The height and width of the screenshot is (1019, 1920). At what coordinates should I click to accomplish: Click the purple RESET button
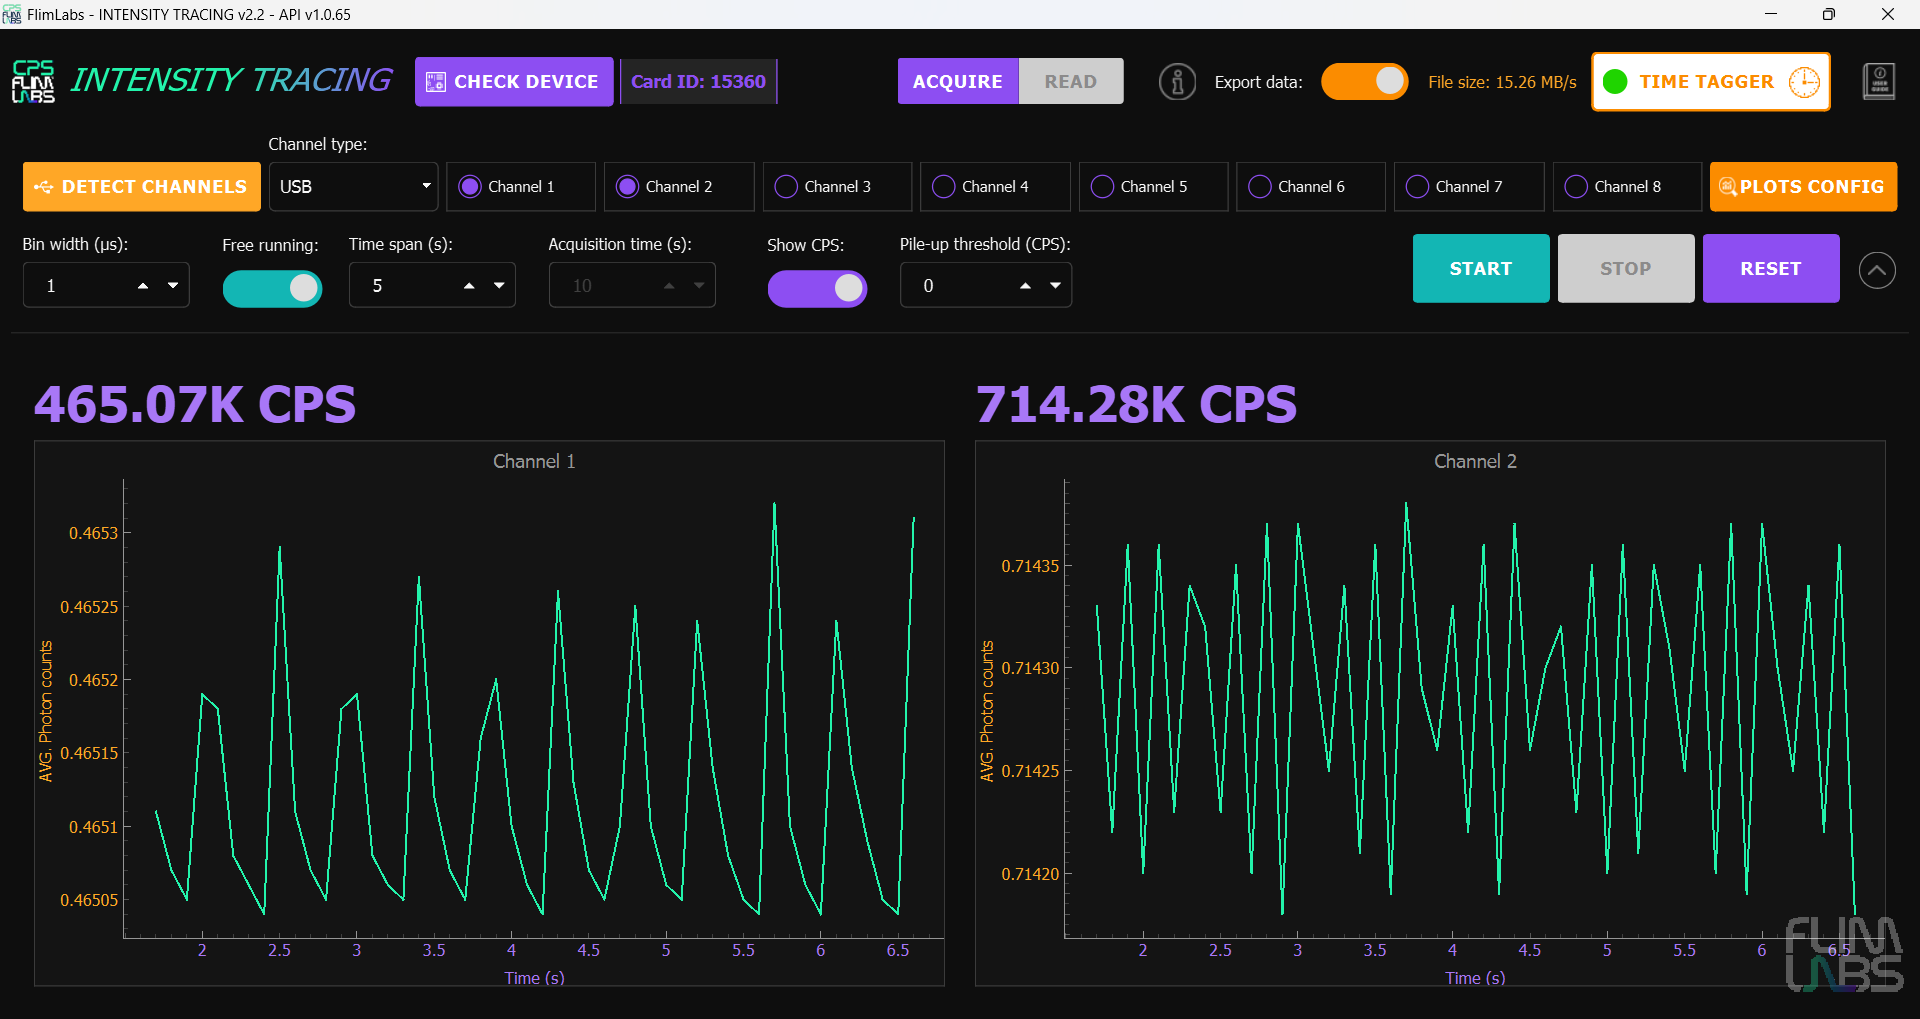click(1771, 268)
